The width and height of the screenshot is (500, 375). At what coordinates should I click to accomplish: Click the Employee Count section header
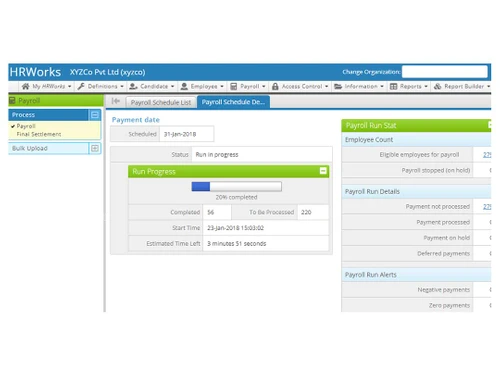coord(416,140)
